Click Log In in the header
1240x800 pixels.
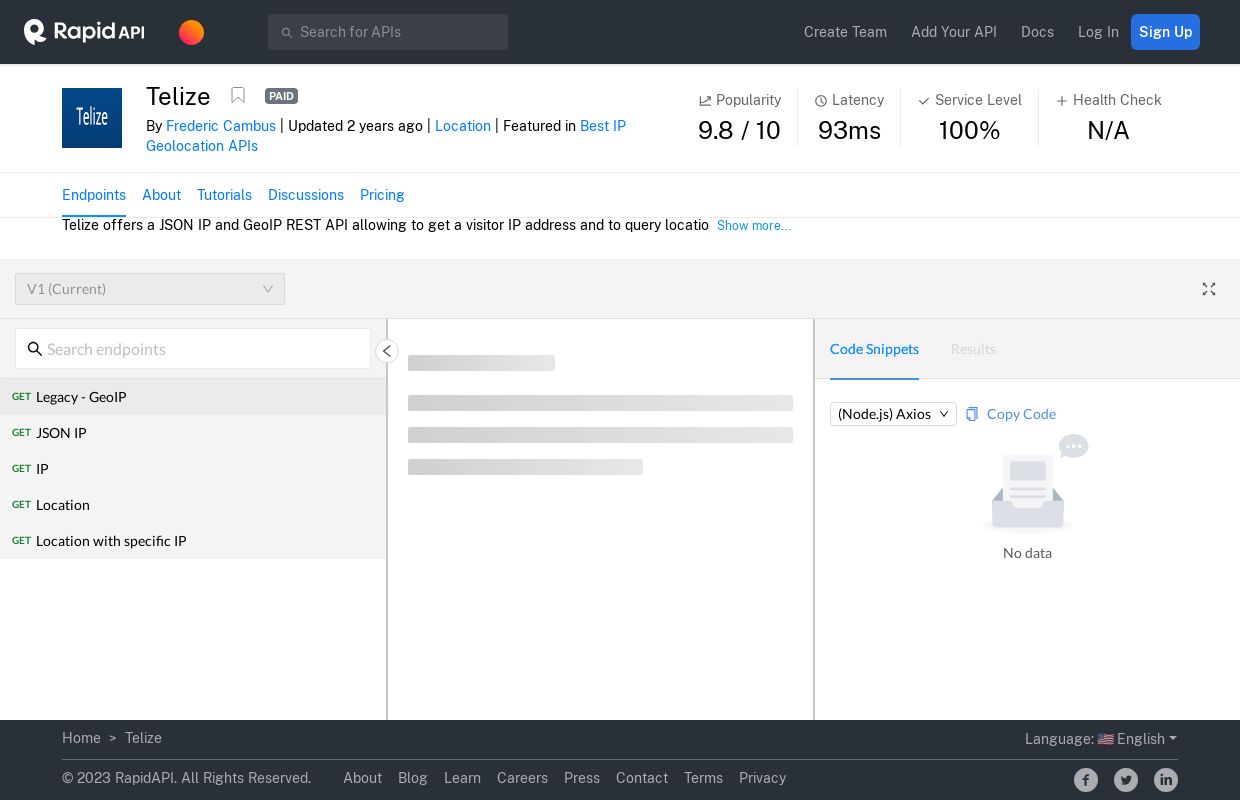click(x=1098, y=32)
